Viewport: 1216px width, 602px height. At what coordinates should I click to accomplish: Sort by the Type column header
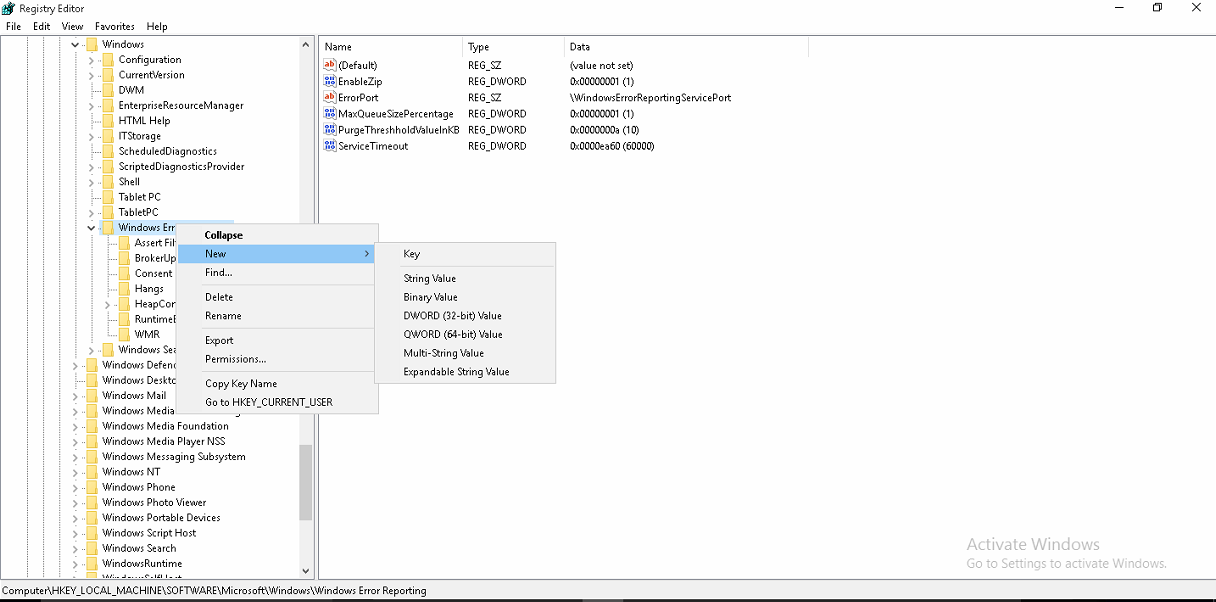coord(514,47)
